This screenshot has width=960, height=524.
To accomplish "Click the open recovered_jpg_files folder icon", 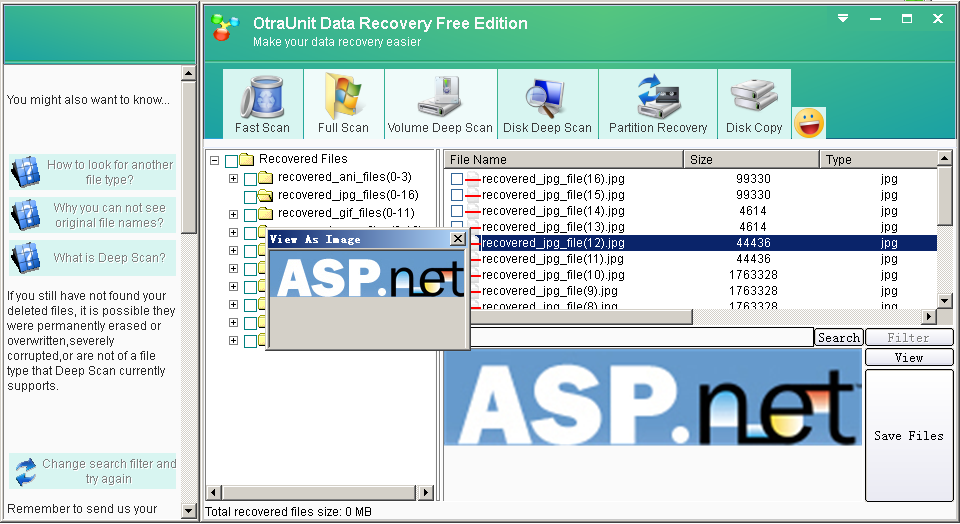I will [266, 195].
